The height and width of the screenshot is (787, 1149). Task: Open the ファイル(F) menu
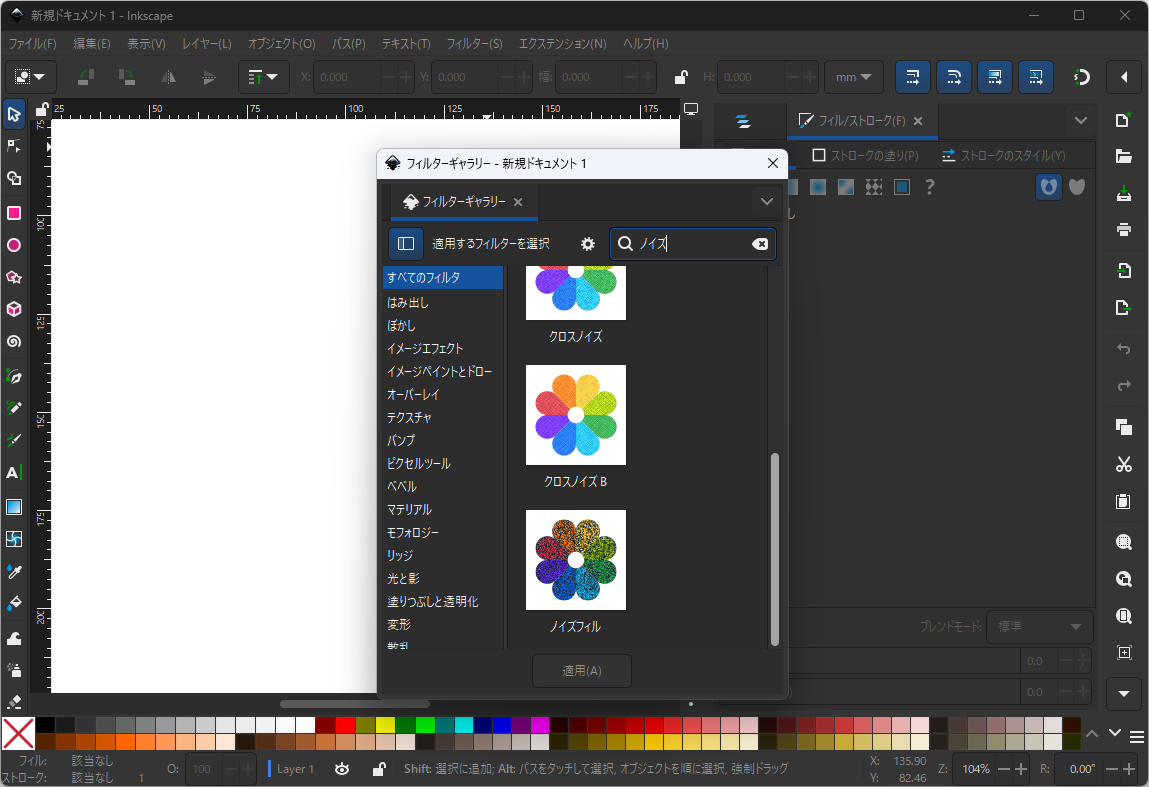click(x=32, y=43)
